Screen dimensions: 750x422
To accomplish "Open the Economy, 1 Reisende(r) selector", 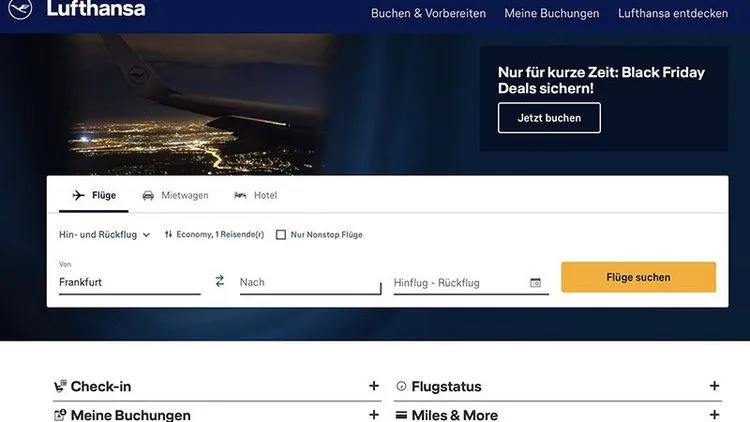I will coord(214,234).
